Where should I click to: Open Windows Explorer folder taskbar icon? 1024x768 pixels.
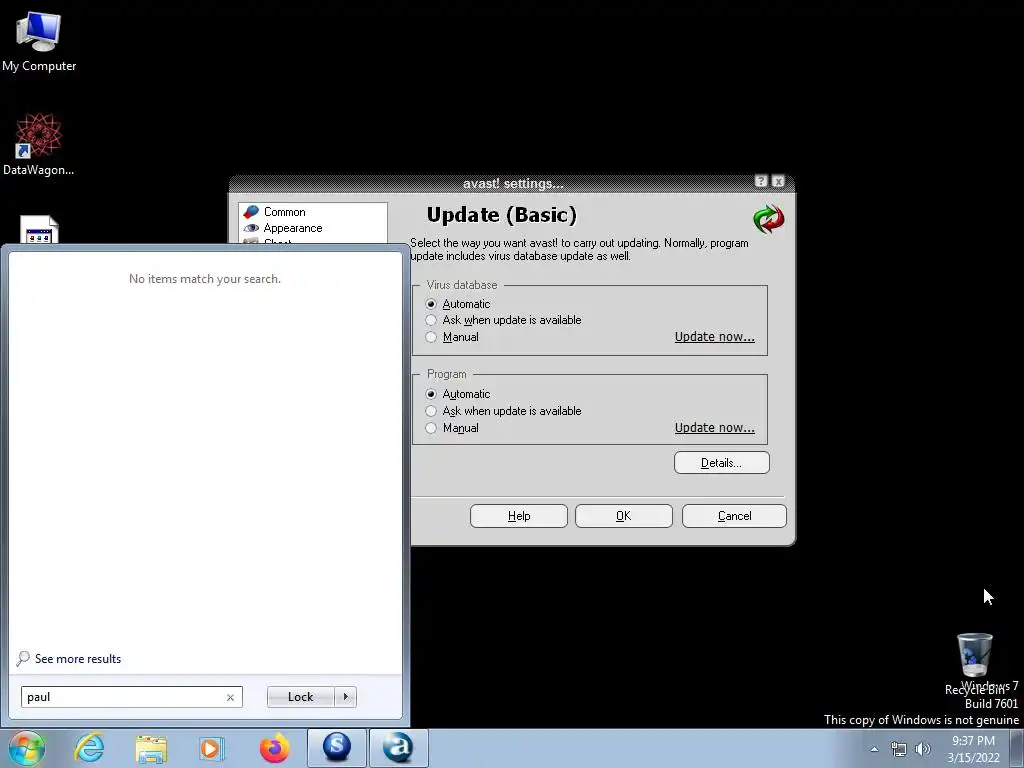point(151,748)
